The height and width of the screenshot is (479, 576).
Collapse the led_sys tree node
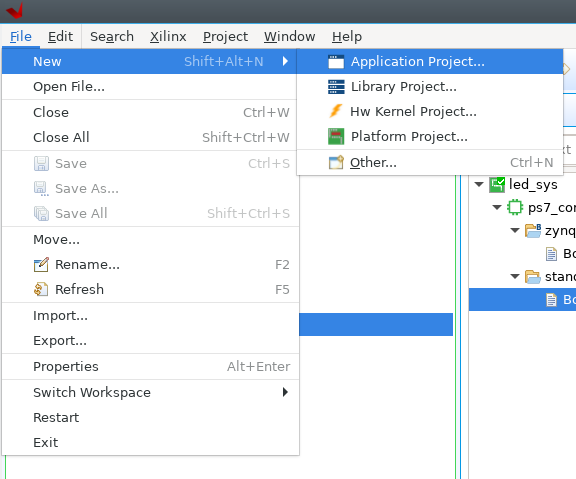(479, 184)
